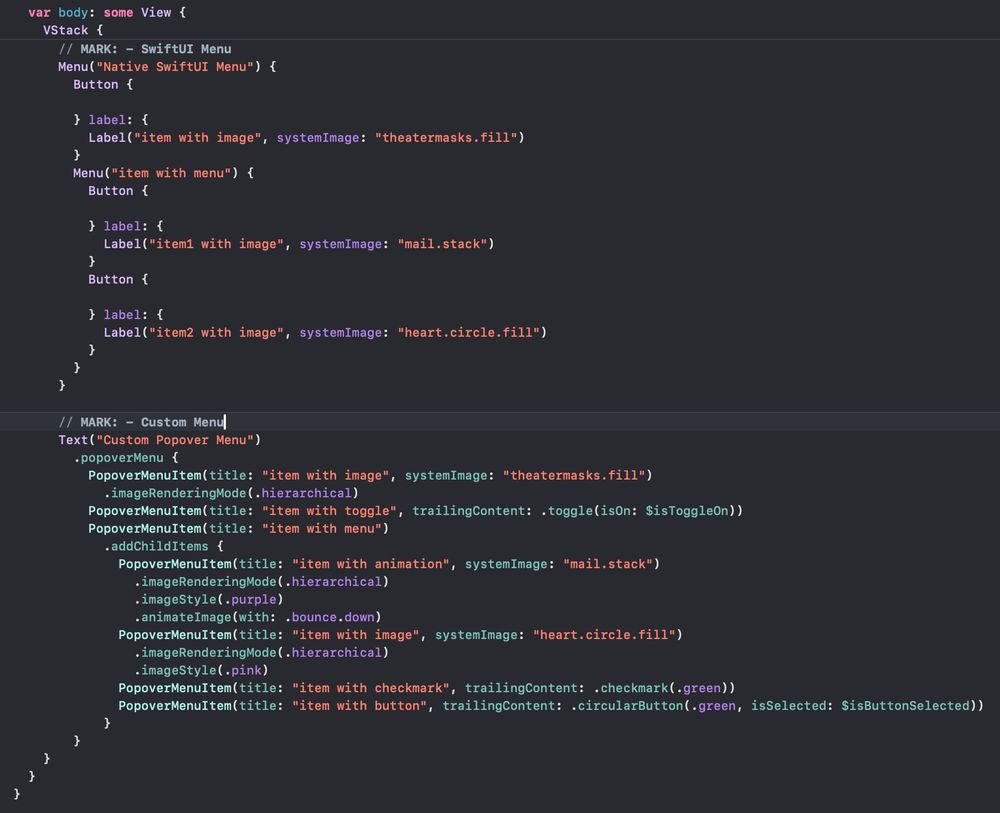Click "title" label before "item with toggle"

click(x=227, y=511)
